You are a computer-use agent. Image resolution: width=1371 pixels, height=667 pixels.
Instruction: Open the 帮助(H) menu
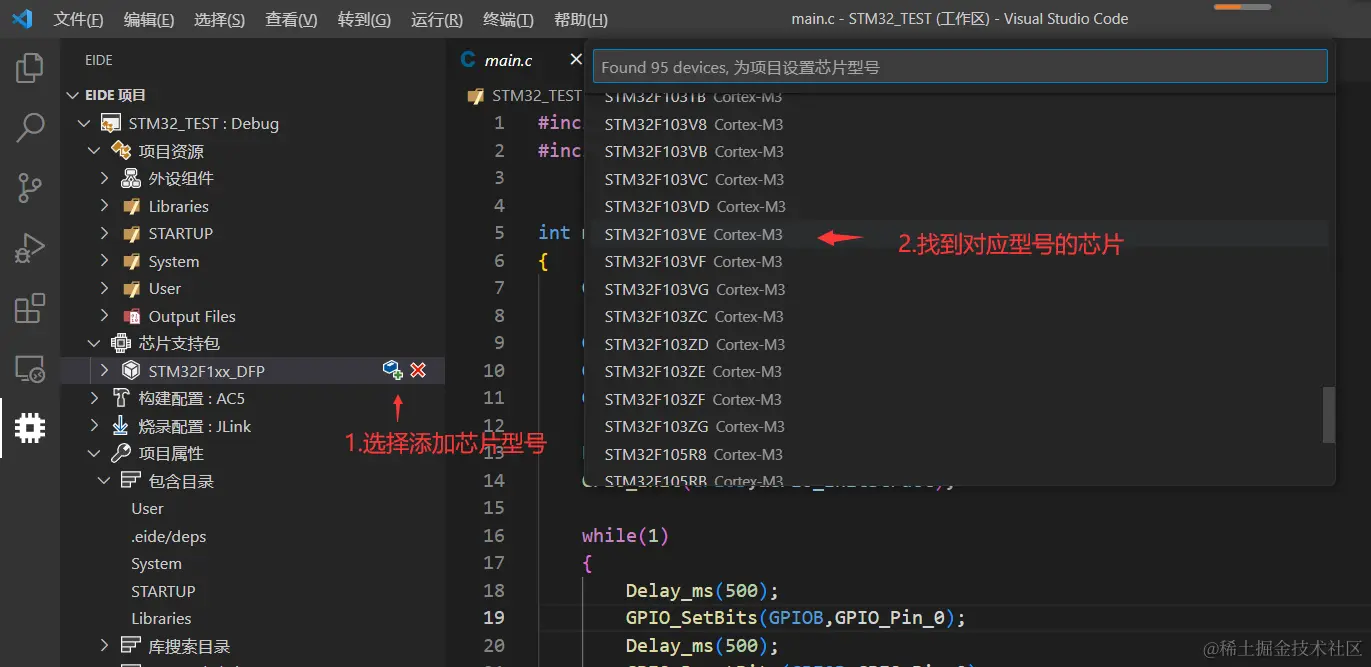(x=581, y=19)
